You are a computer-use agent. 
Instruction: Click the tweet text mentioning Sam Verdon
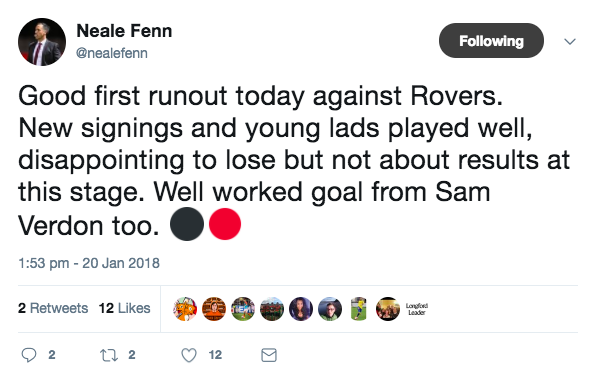tap(294, 160)
